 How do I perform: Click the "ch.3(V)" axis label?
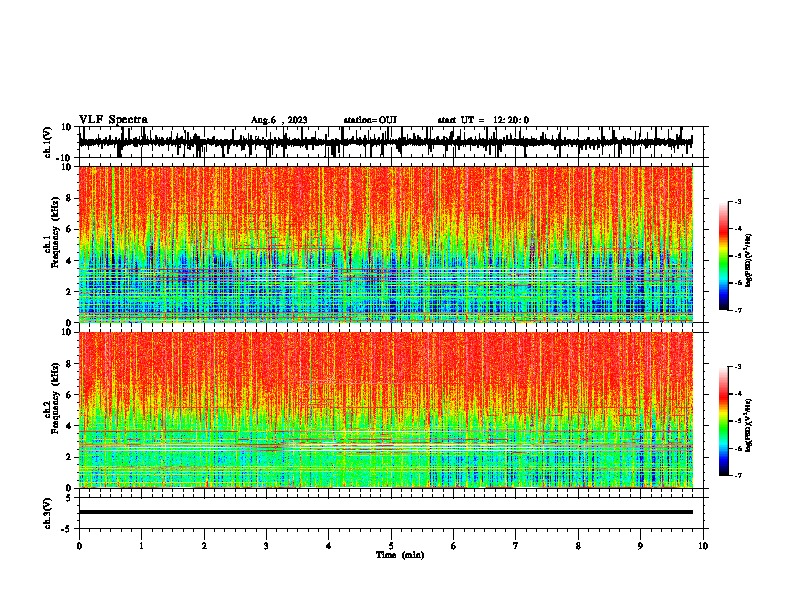click(48, 514)
